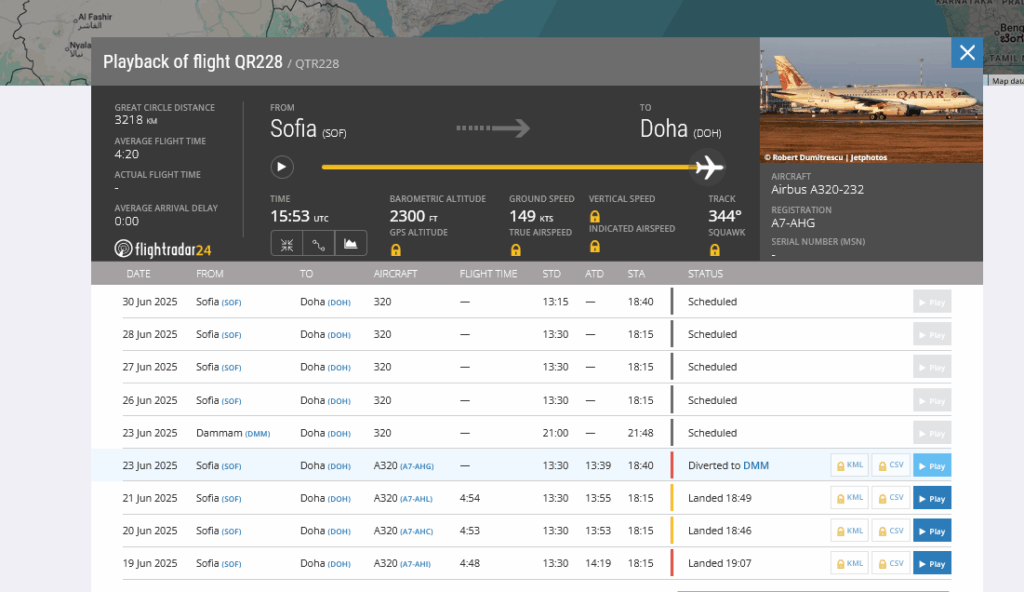Play the 23 Jun Sofia diverted flight
1024x592 pixels.
pos(932,466)
